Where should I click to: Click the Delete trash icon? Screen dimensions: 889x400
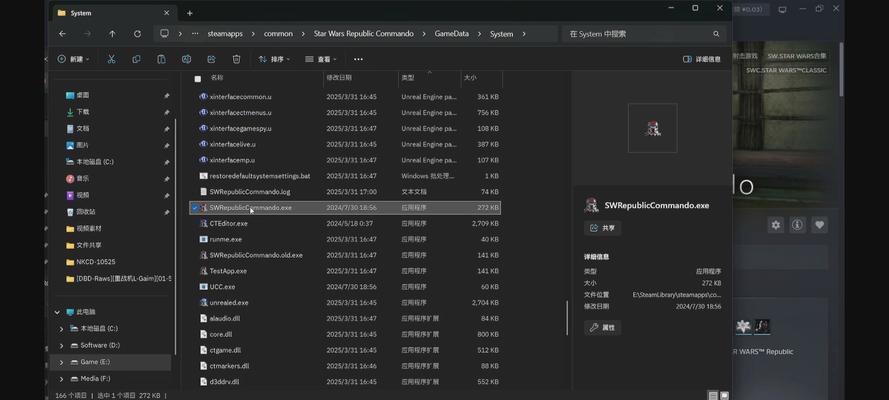(x=236, y=59)
